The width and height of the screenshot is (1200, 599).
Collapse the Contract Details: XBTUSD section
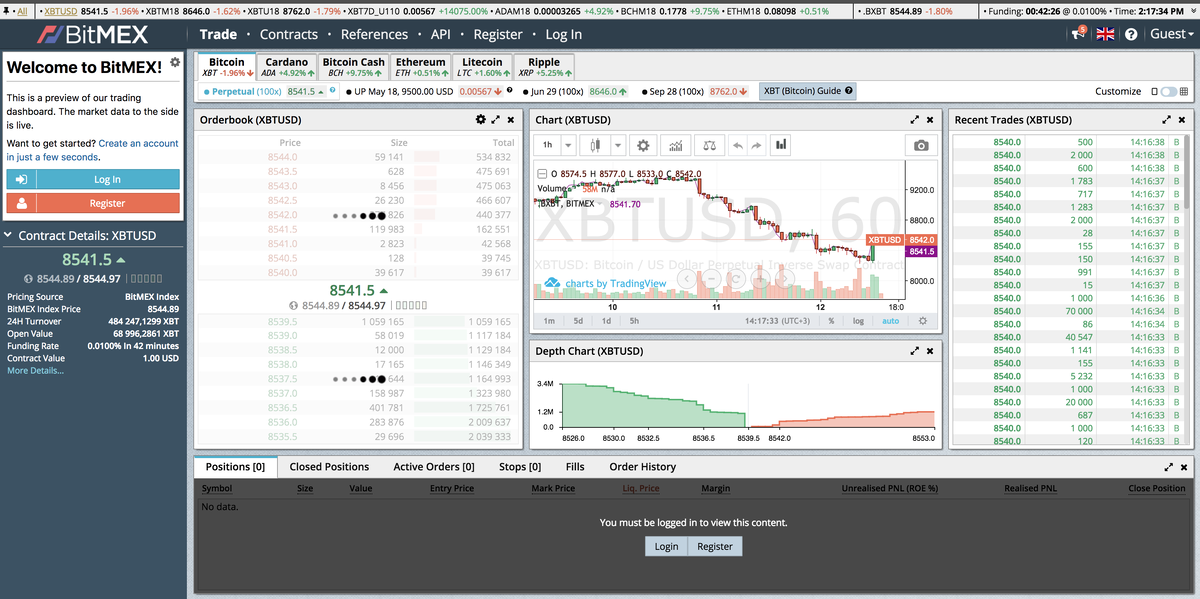(9, 236)
